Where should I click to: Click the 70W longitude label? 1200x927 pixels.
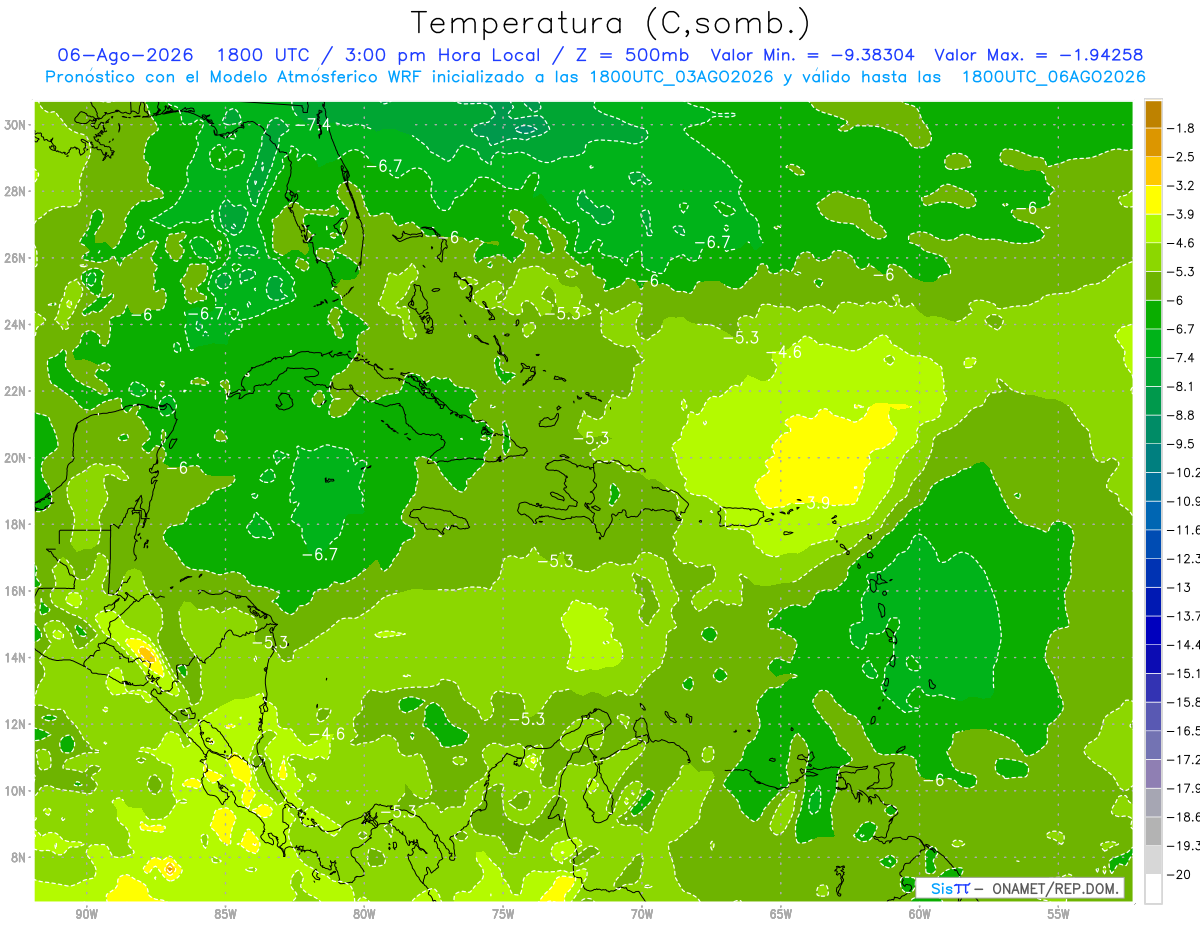pyautogui.click(x=642, y=914)
